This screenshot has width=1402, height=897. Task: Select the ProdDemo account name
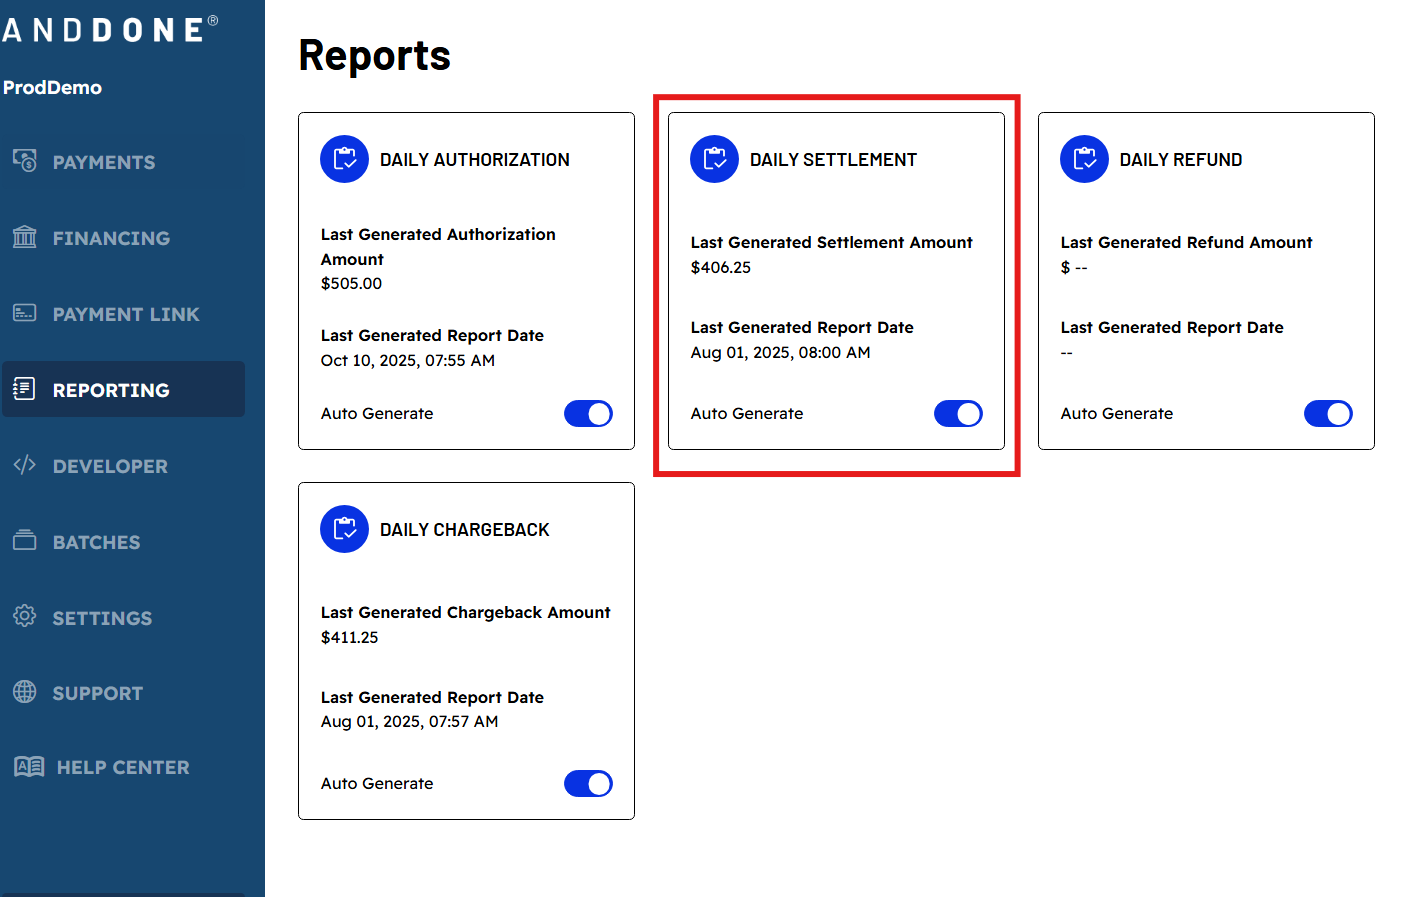tap(52, 88)
